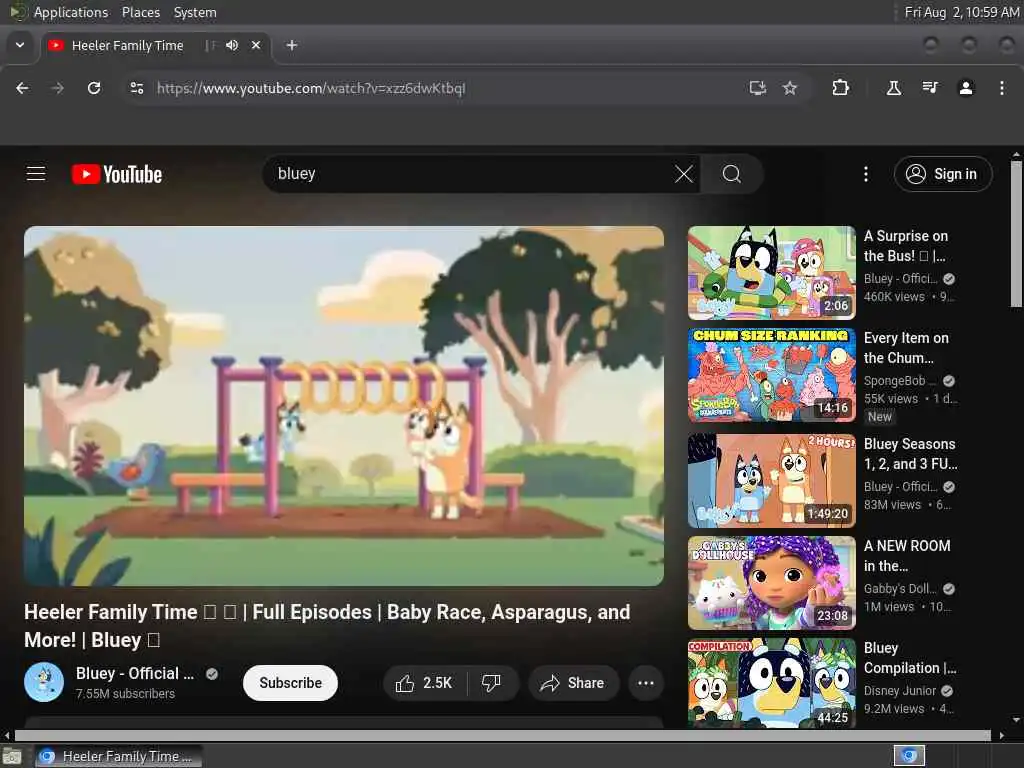The width and height of the screenshot is (1024, 768).
Task: Click the horizontal page scrollbar
Action: (x=503, y=735)
